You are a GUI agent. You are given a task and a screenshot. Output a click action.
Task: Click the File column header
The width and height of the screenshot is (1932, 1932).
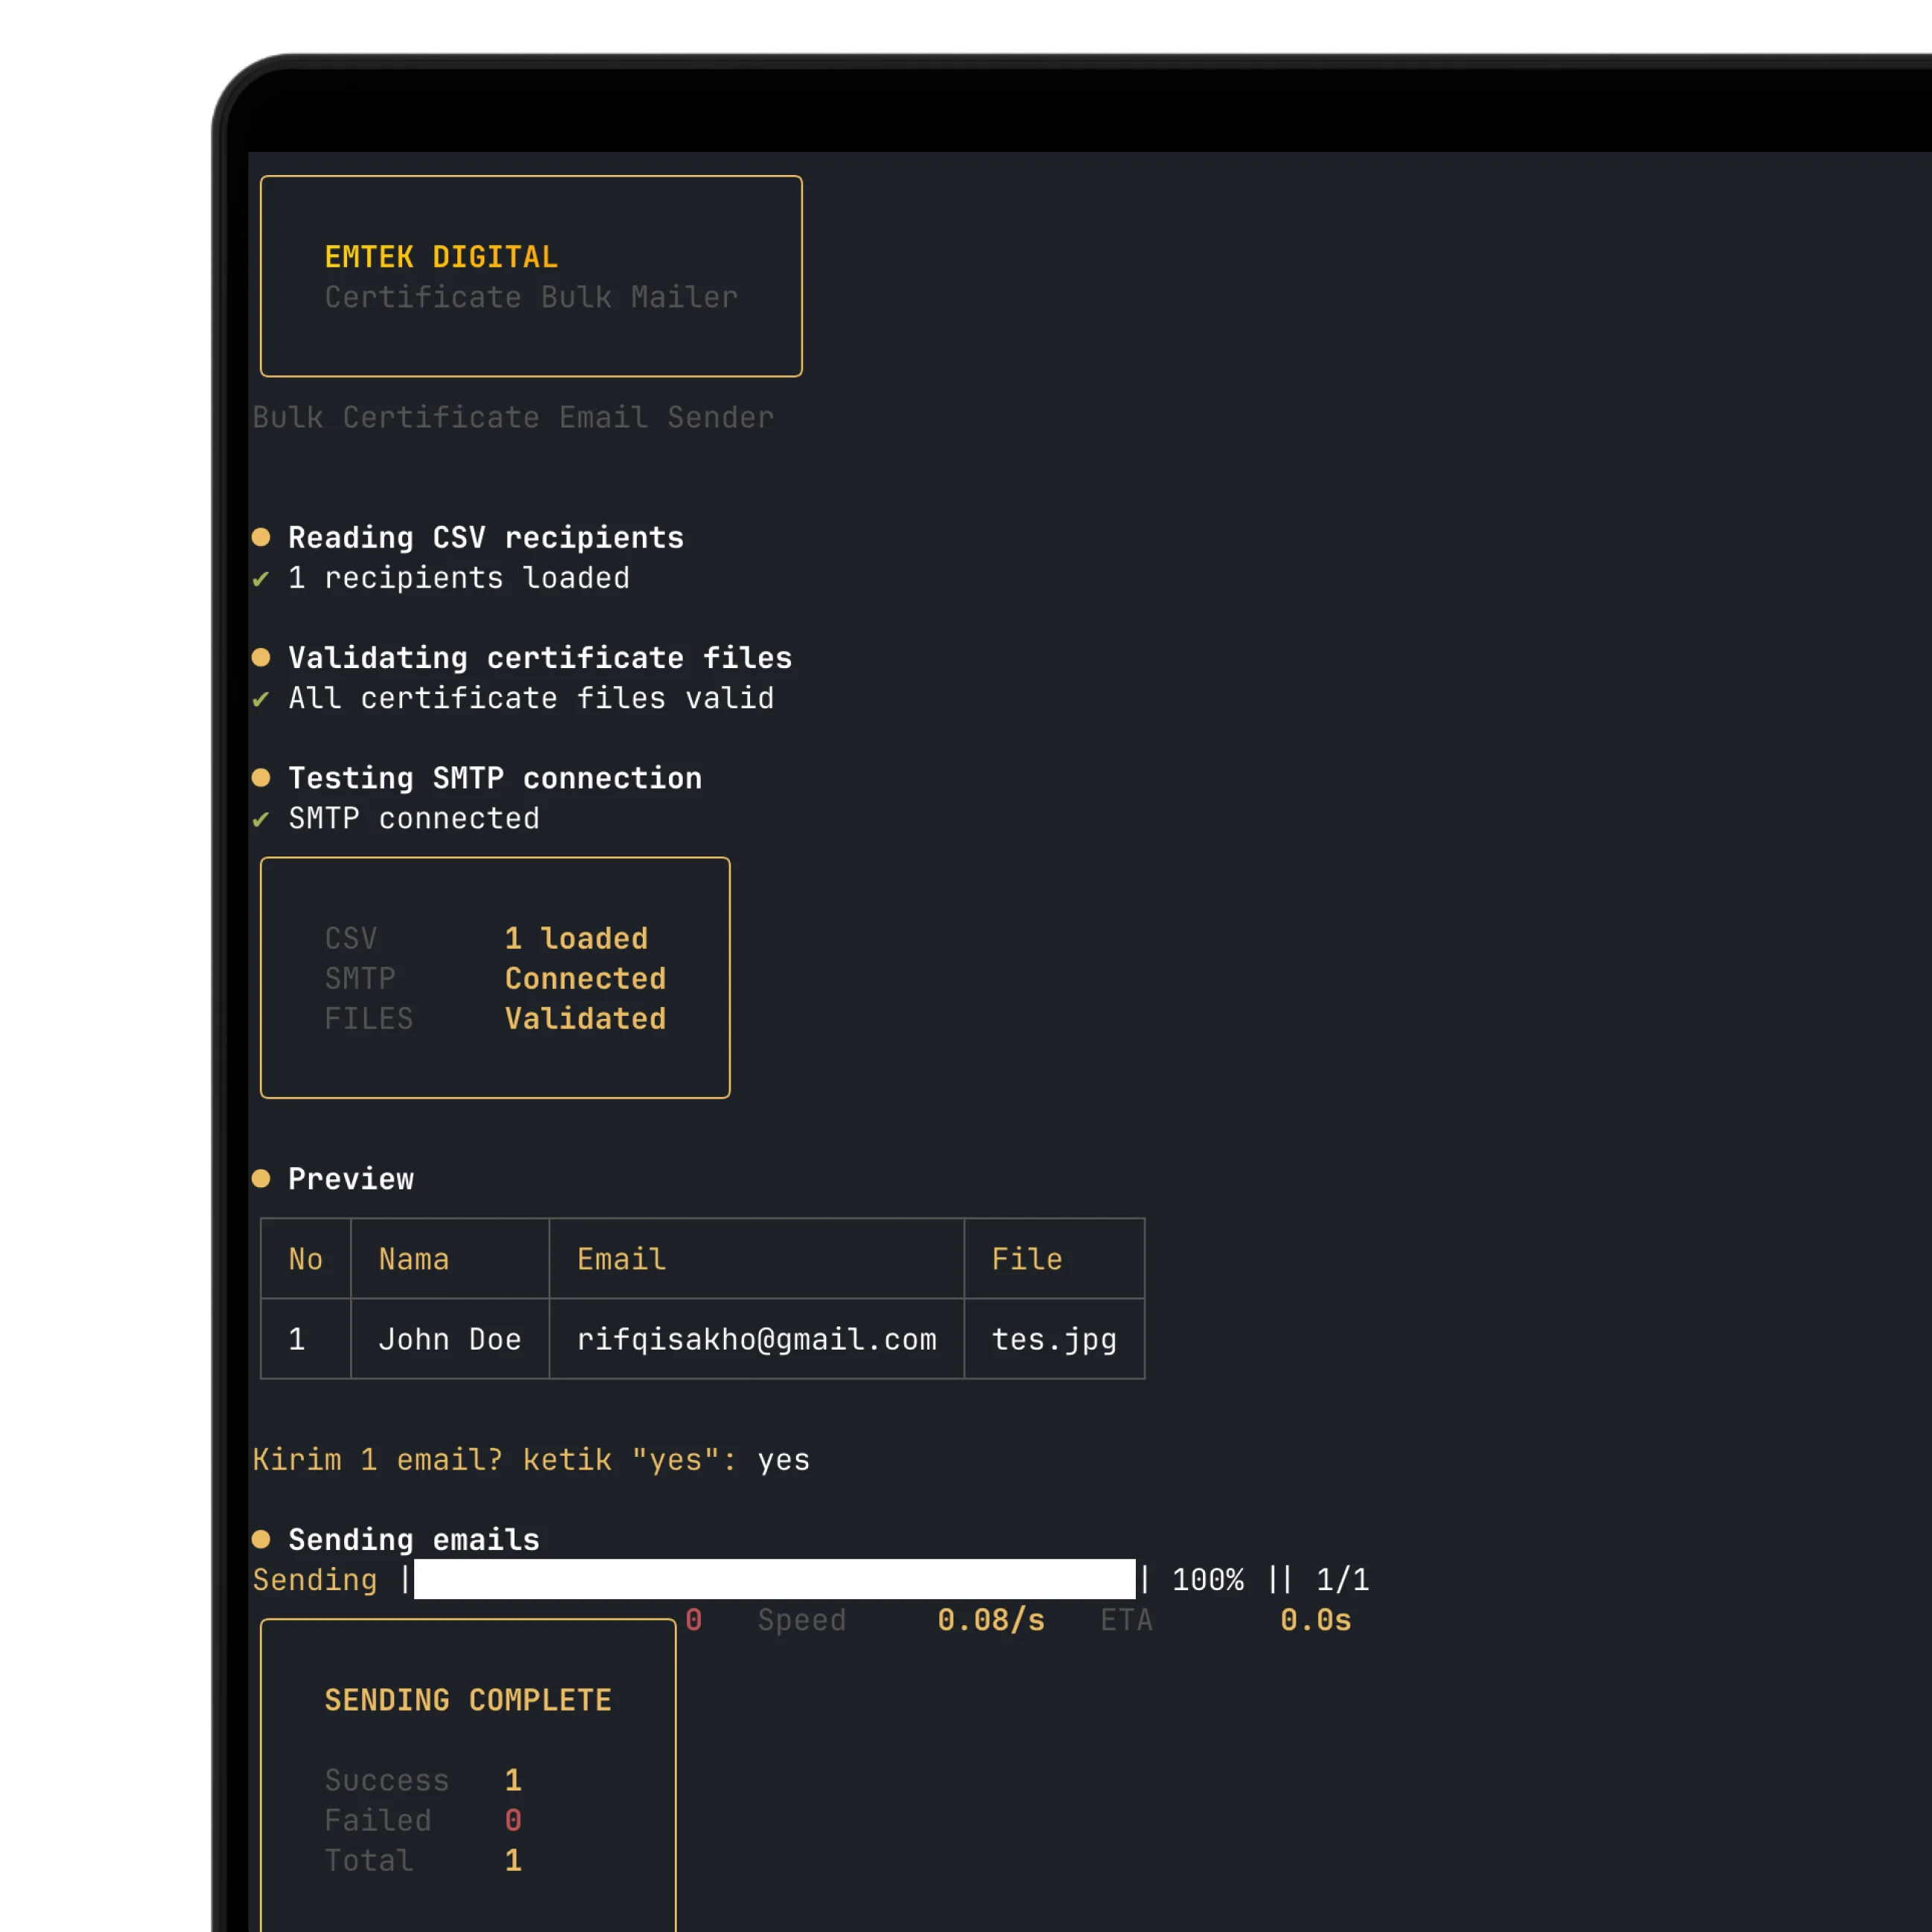pyautogui.click(x=1026, y=1259)
